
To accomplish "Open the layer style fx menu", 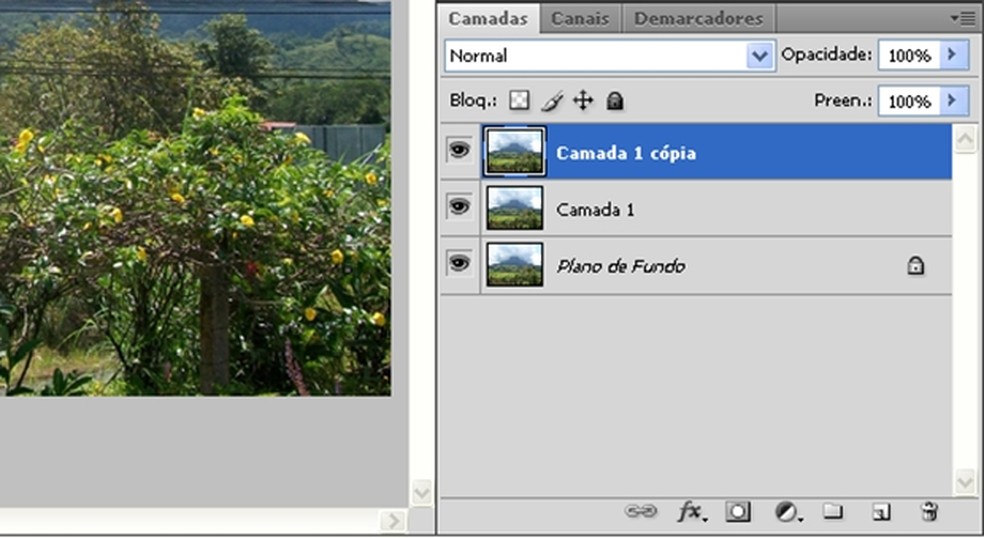I will 692,512.
